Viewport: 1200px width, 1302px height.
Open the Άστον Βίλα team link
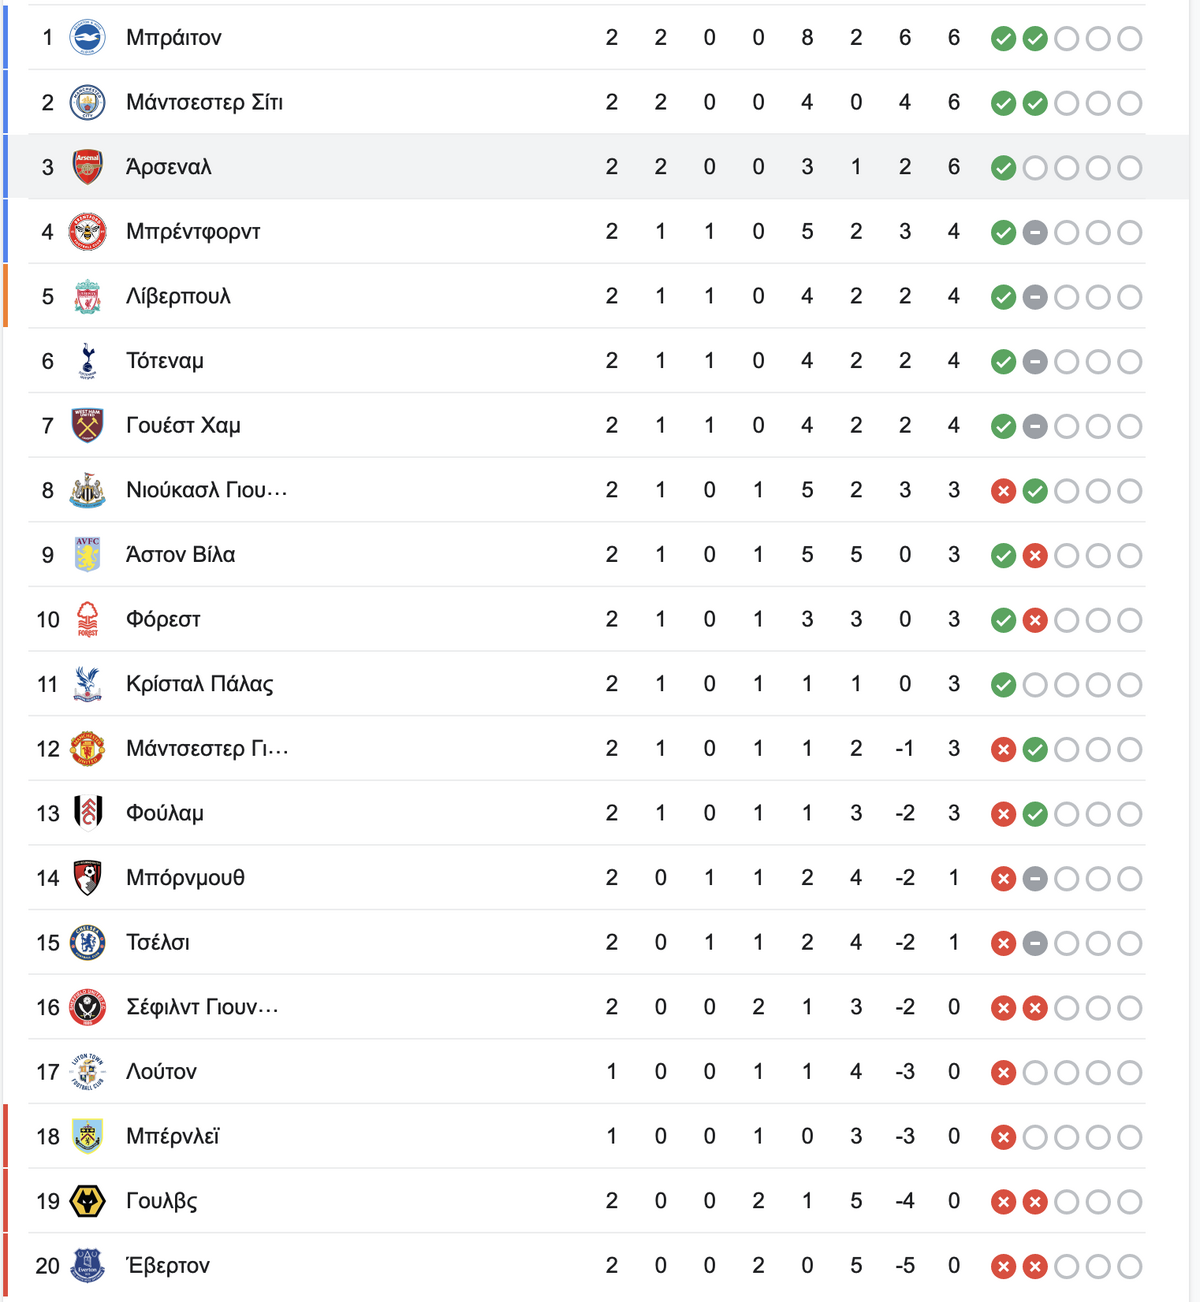tap(180, 555)
